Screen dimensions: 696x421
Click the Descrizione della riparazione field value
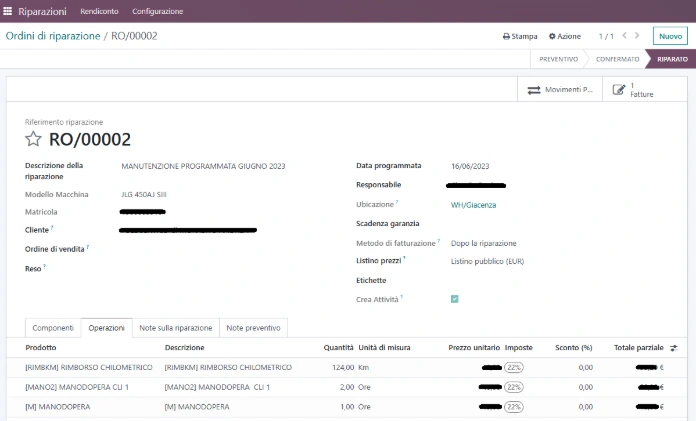[x=203, y=166]
